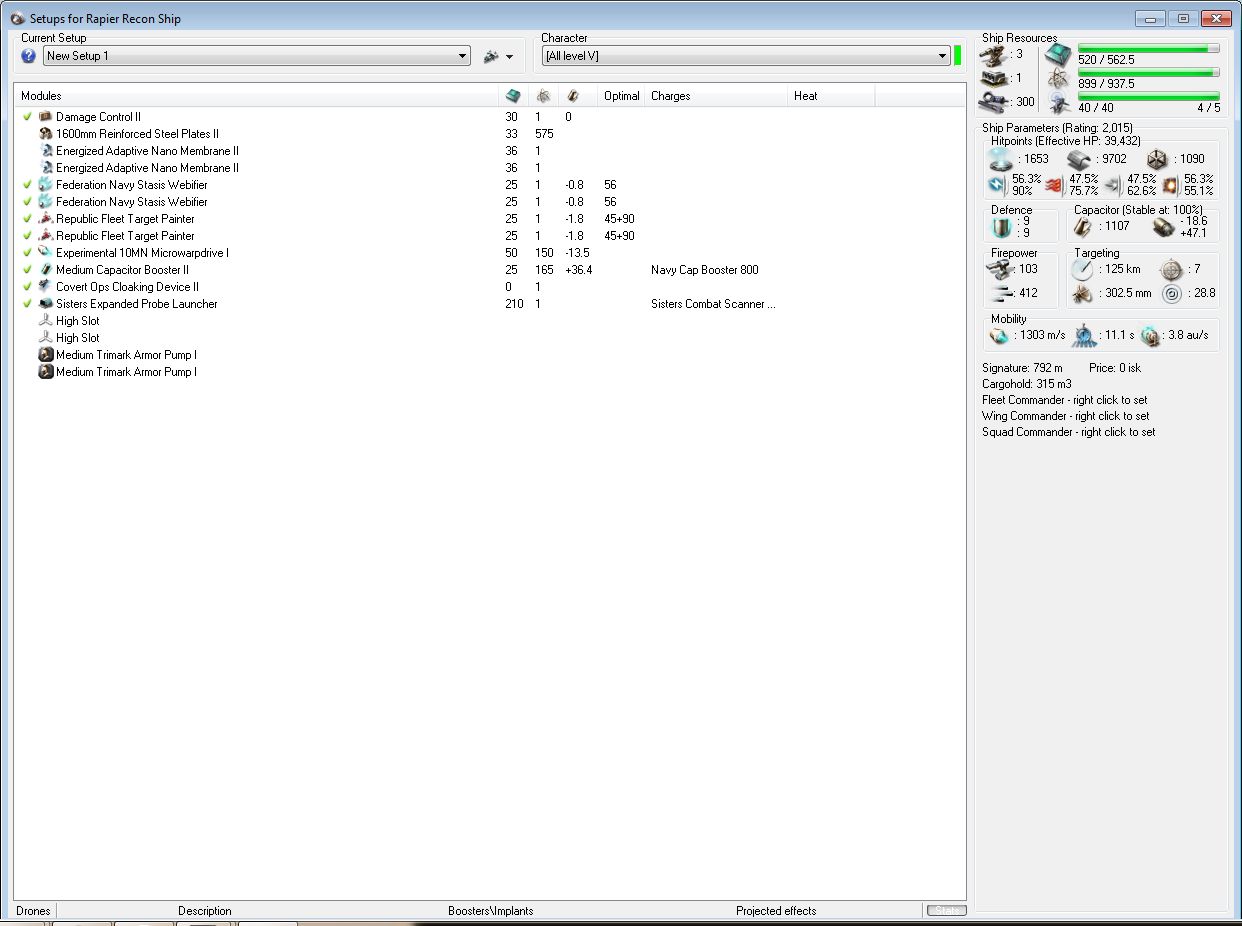Open the Current Setup dropdown

pyautogui.click(x=257, y=56)
